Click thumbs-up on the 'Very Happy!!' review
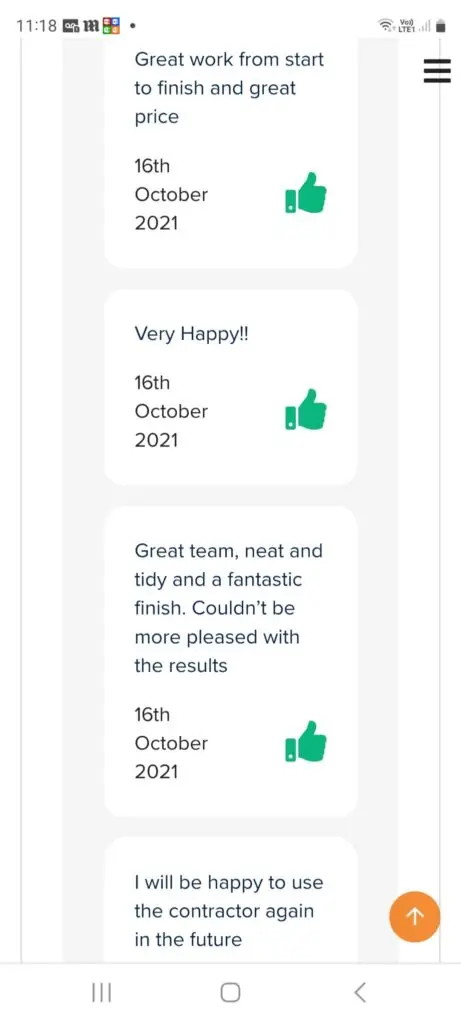 click(306, 410)
